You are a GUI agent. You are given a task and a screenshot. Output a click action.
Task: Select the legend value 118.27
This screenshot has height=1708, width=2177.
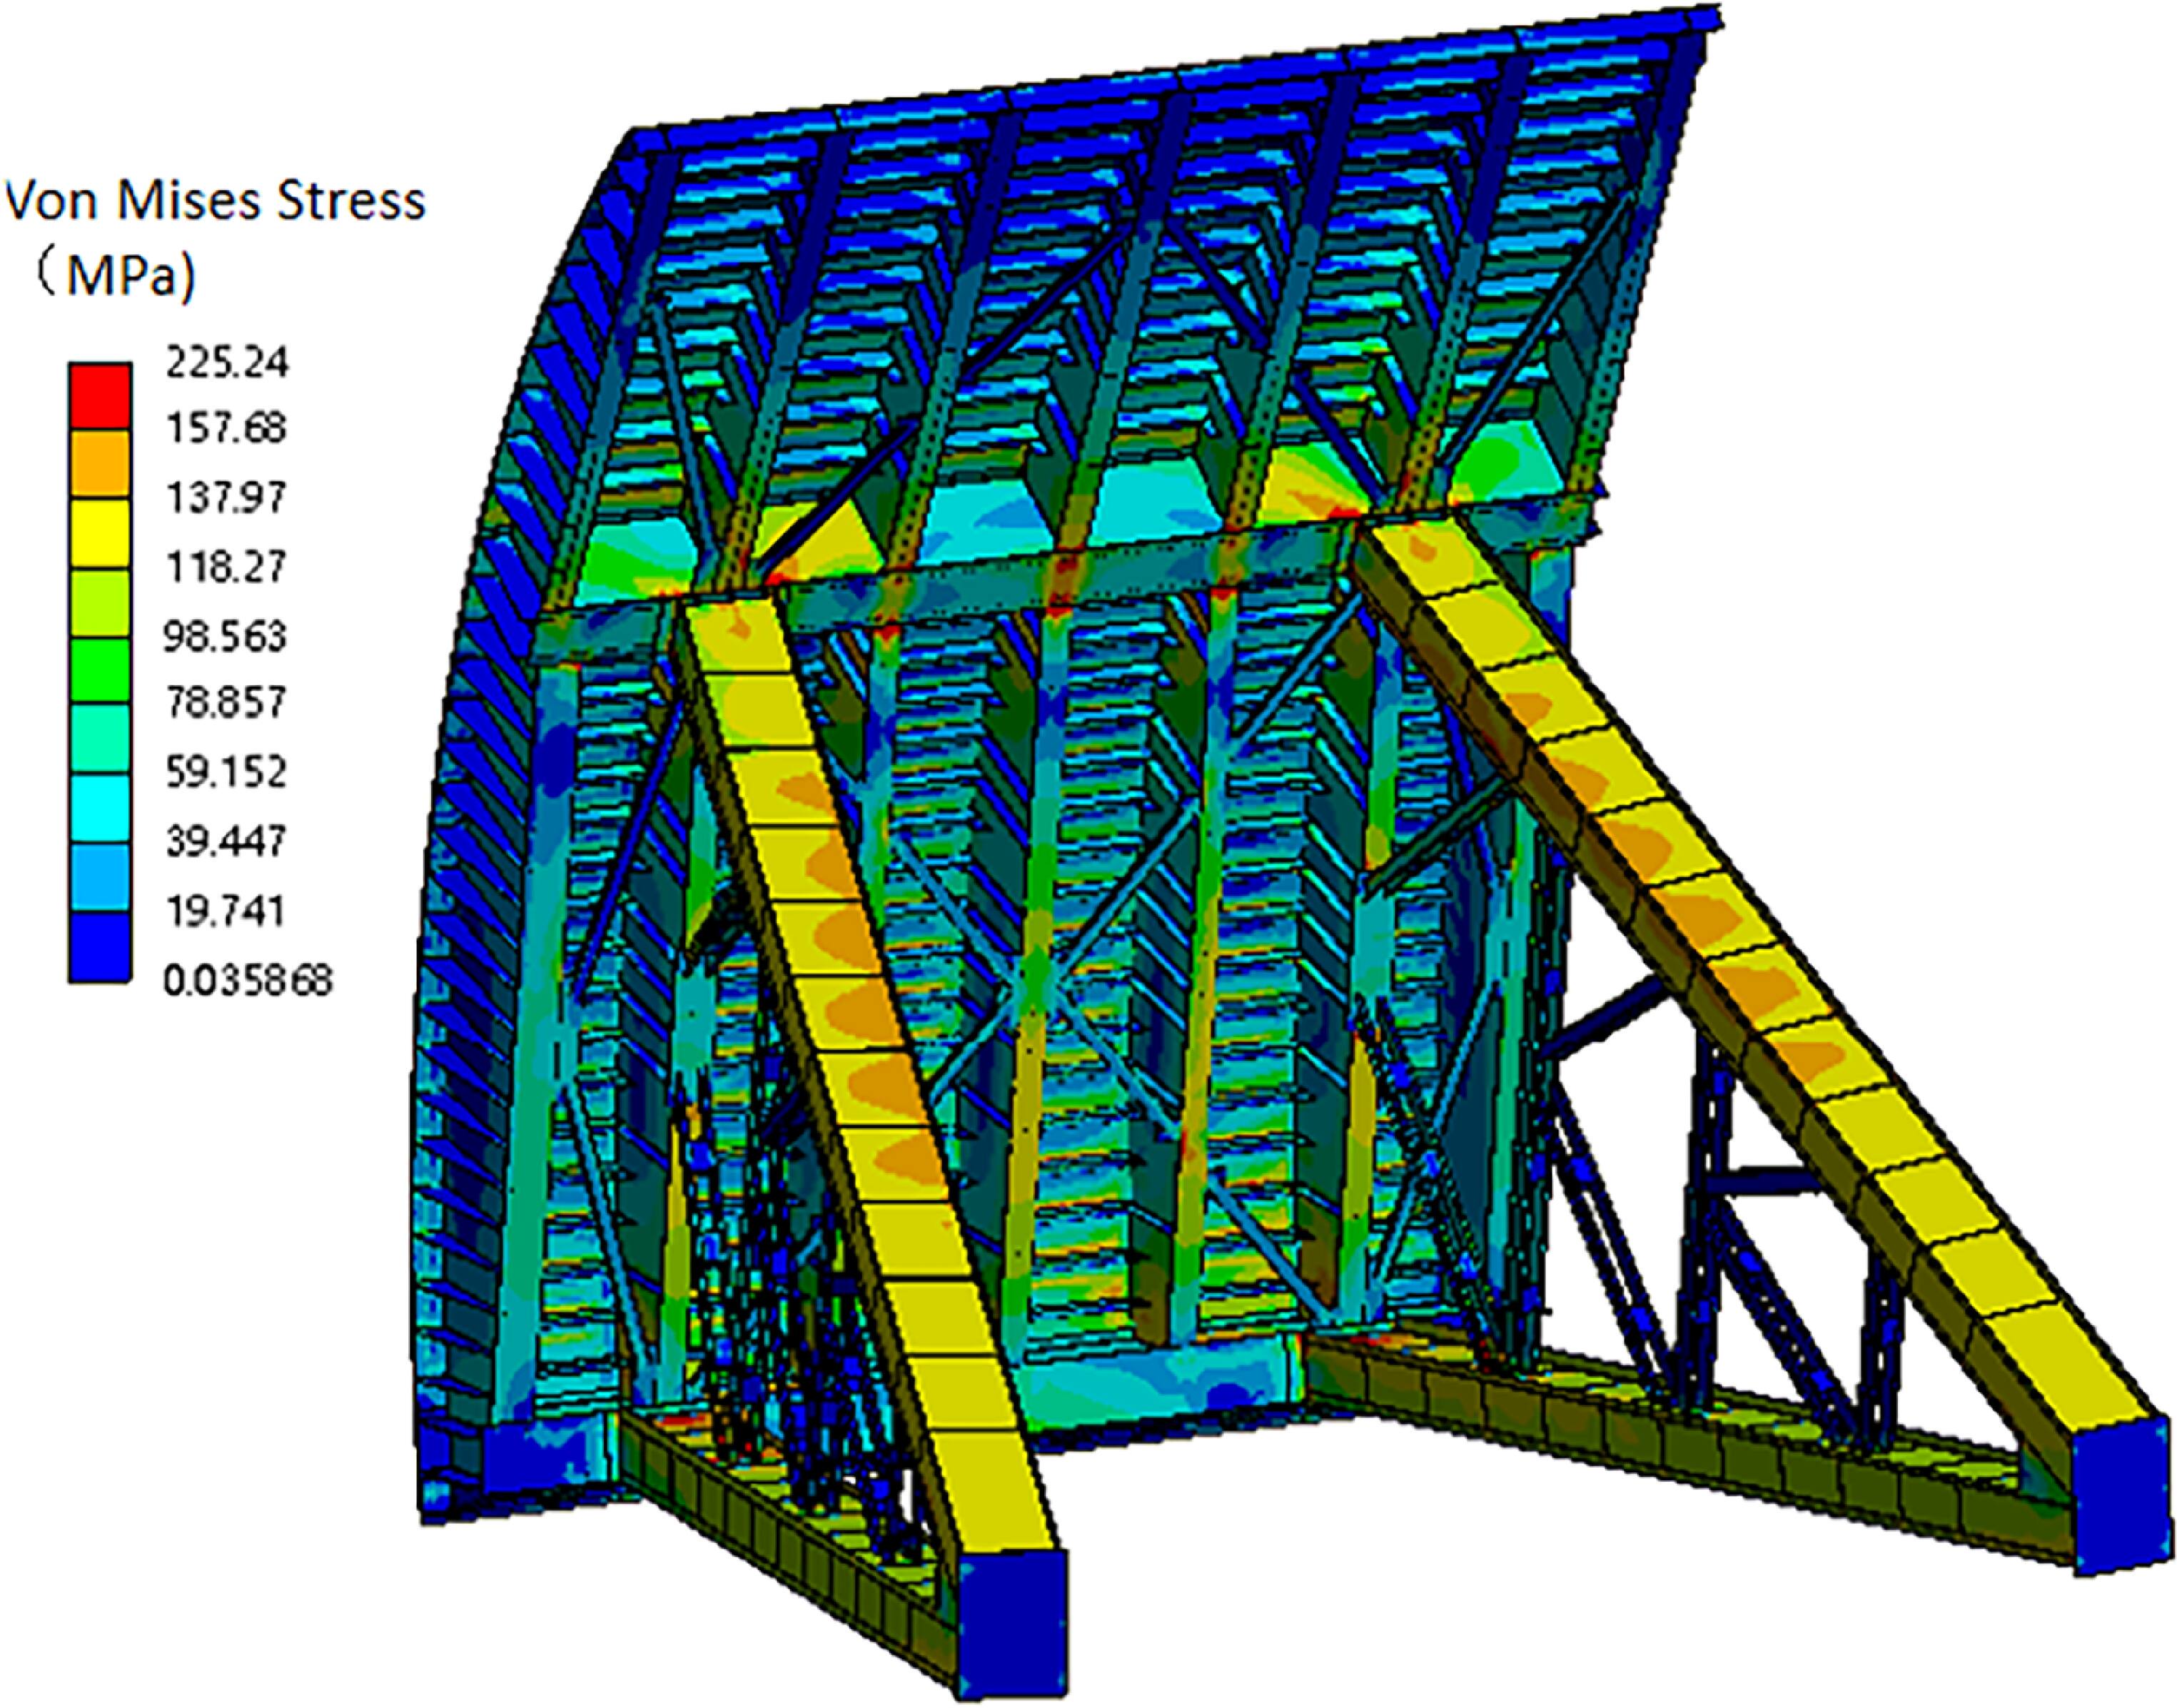click(226, 567)
